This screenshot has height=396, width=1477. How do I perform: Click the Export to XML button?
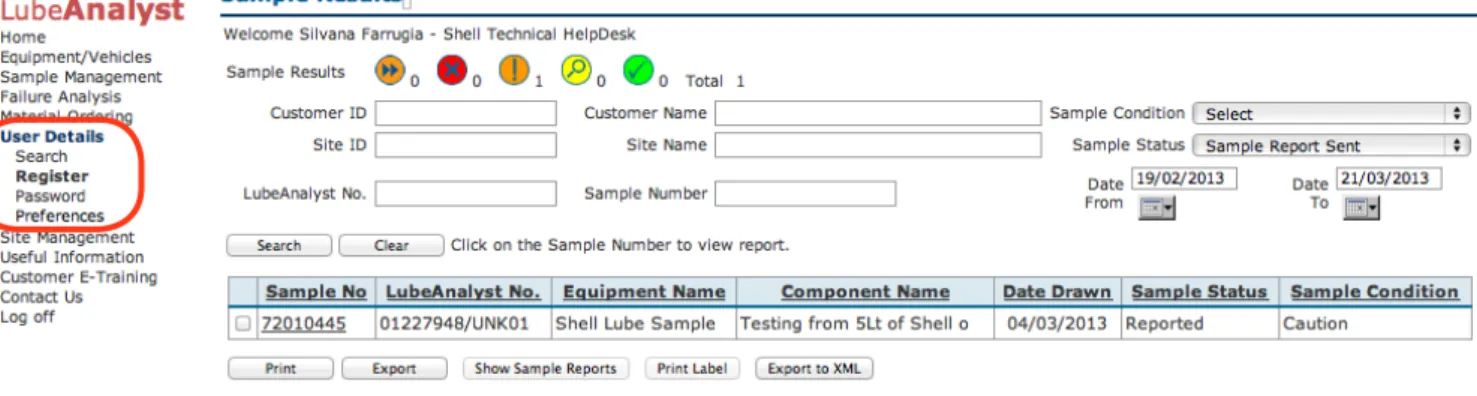pos(814,369)
